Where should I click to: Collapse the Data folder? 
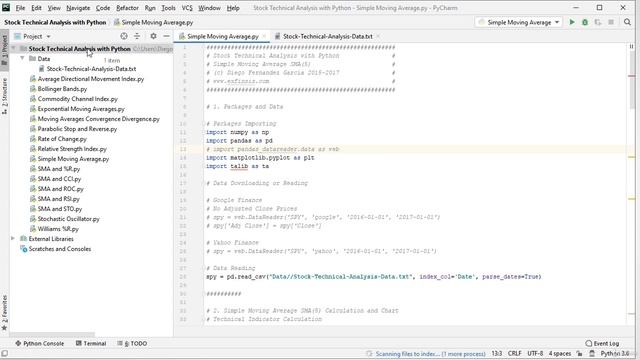[x=22, y=59]
